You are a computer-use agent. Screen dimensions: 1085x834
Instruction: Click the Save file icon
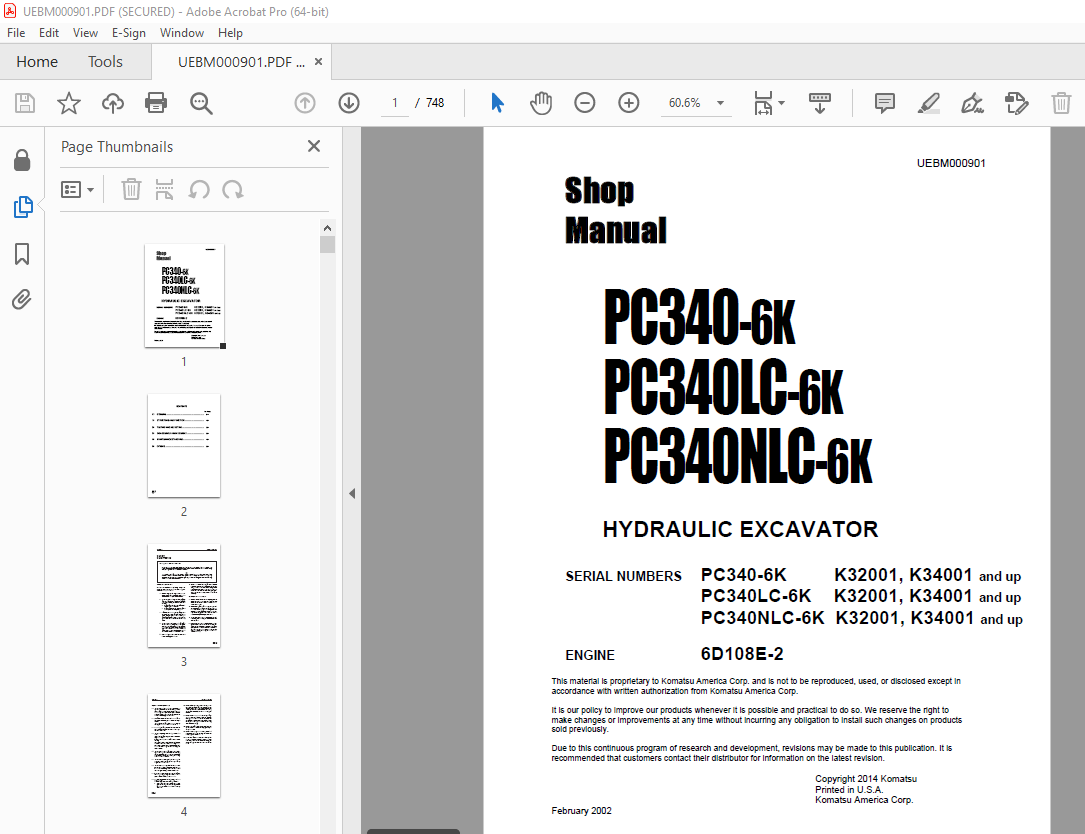point(25,103)
